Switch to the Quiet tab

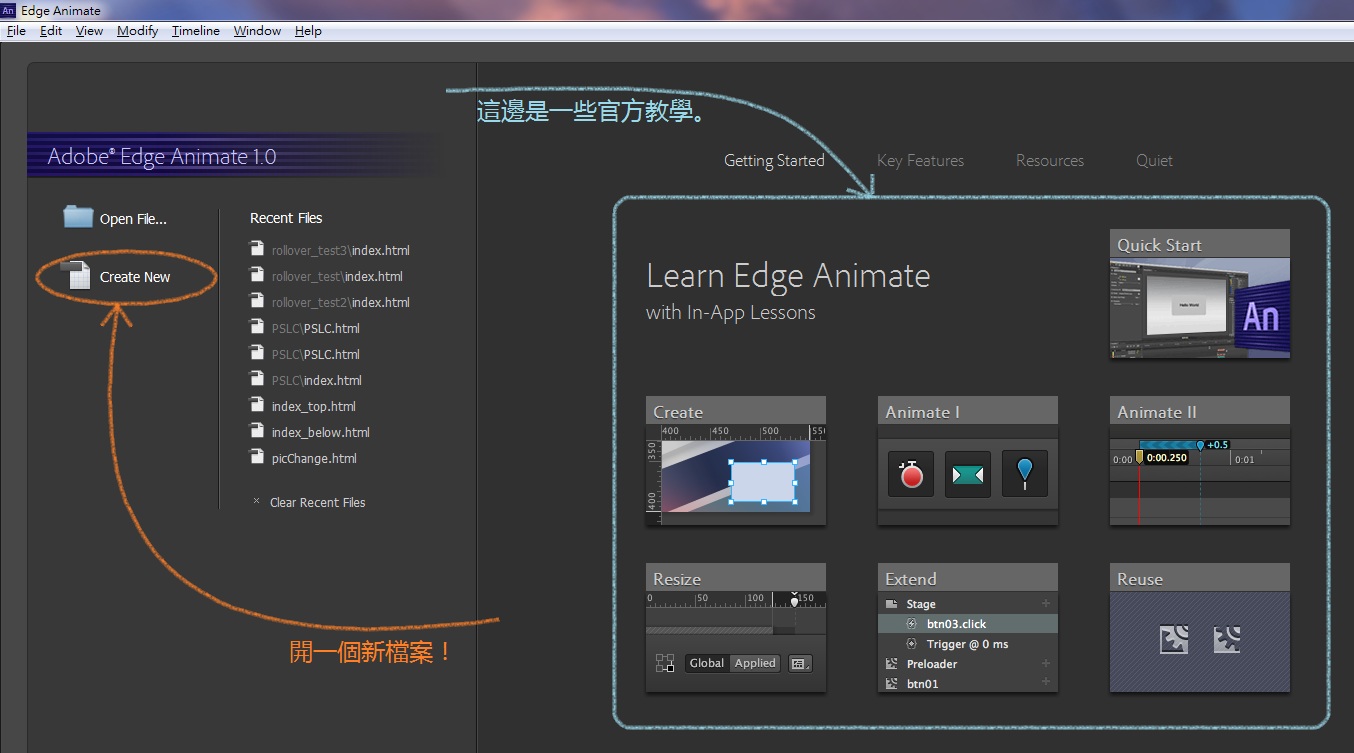[1154, 161]
